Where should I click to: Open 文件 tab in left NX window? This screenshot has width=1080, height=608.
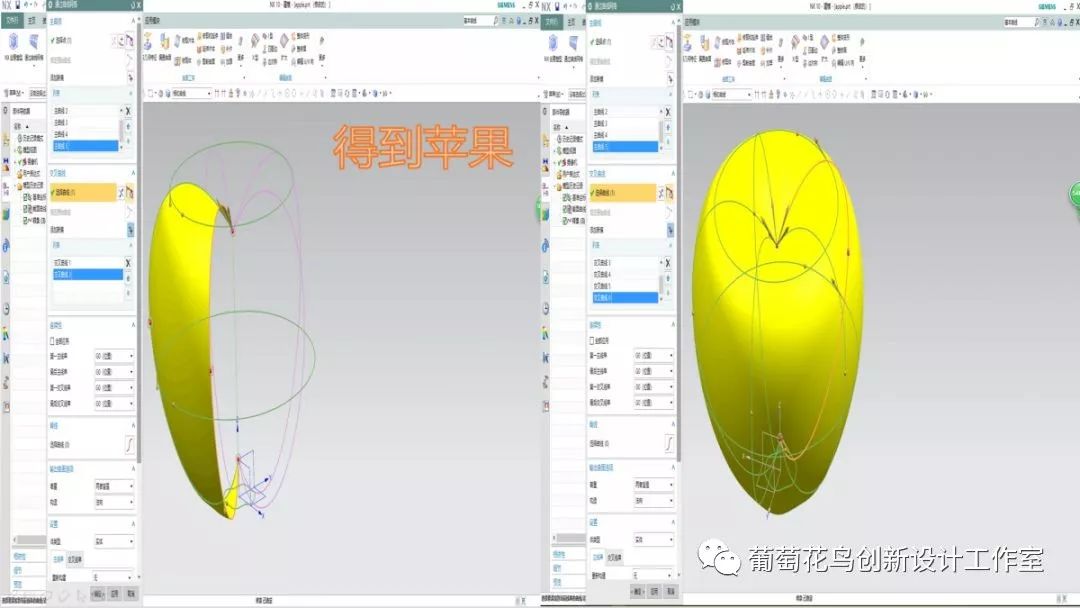(12, 21)
